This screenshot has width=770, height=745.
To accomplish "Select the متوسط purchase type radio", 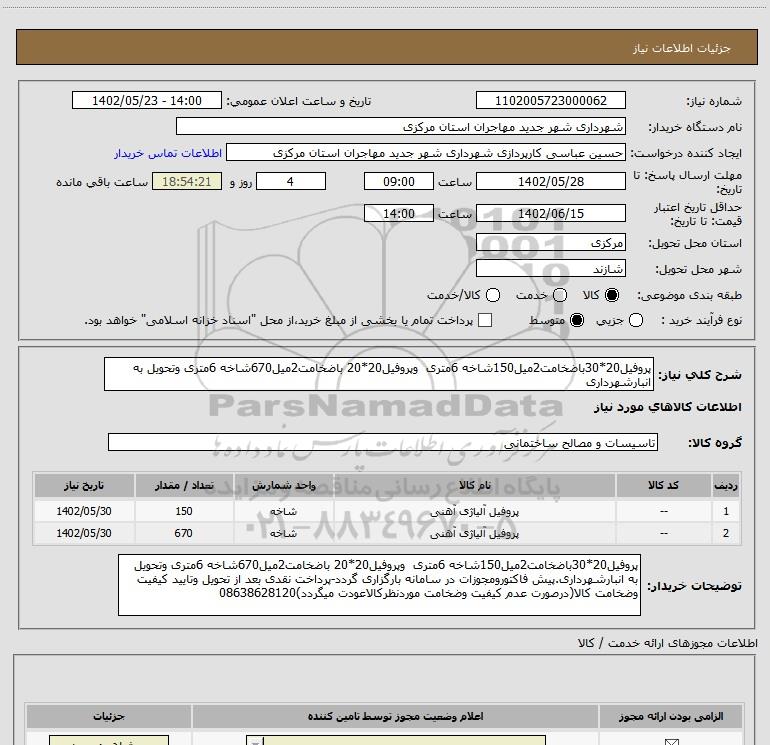I will 577,320.
